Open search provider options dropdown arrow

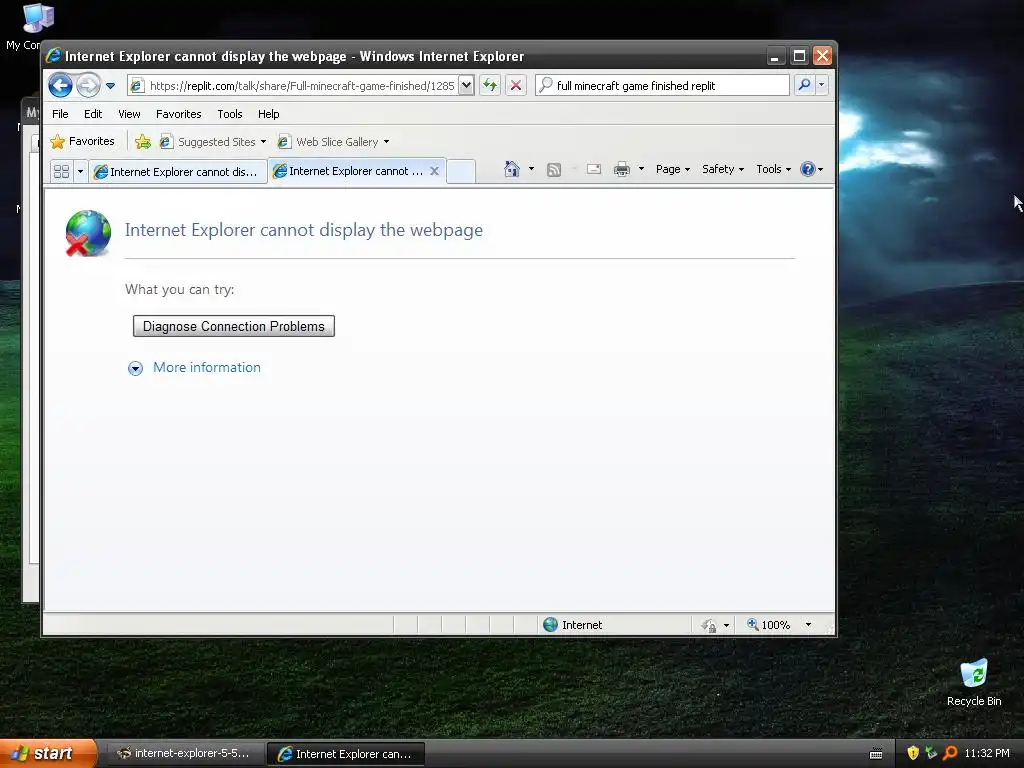[822, 86]
